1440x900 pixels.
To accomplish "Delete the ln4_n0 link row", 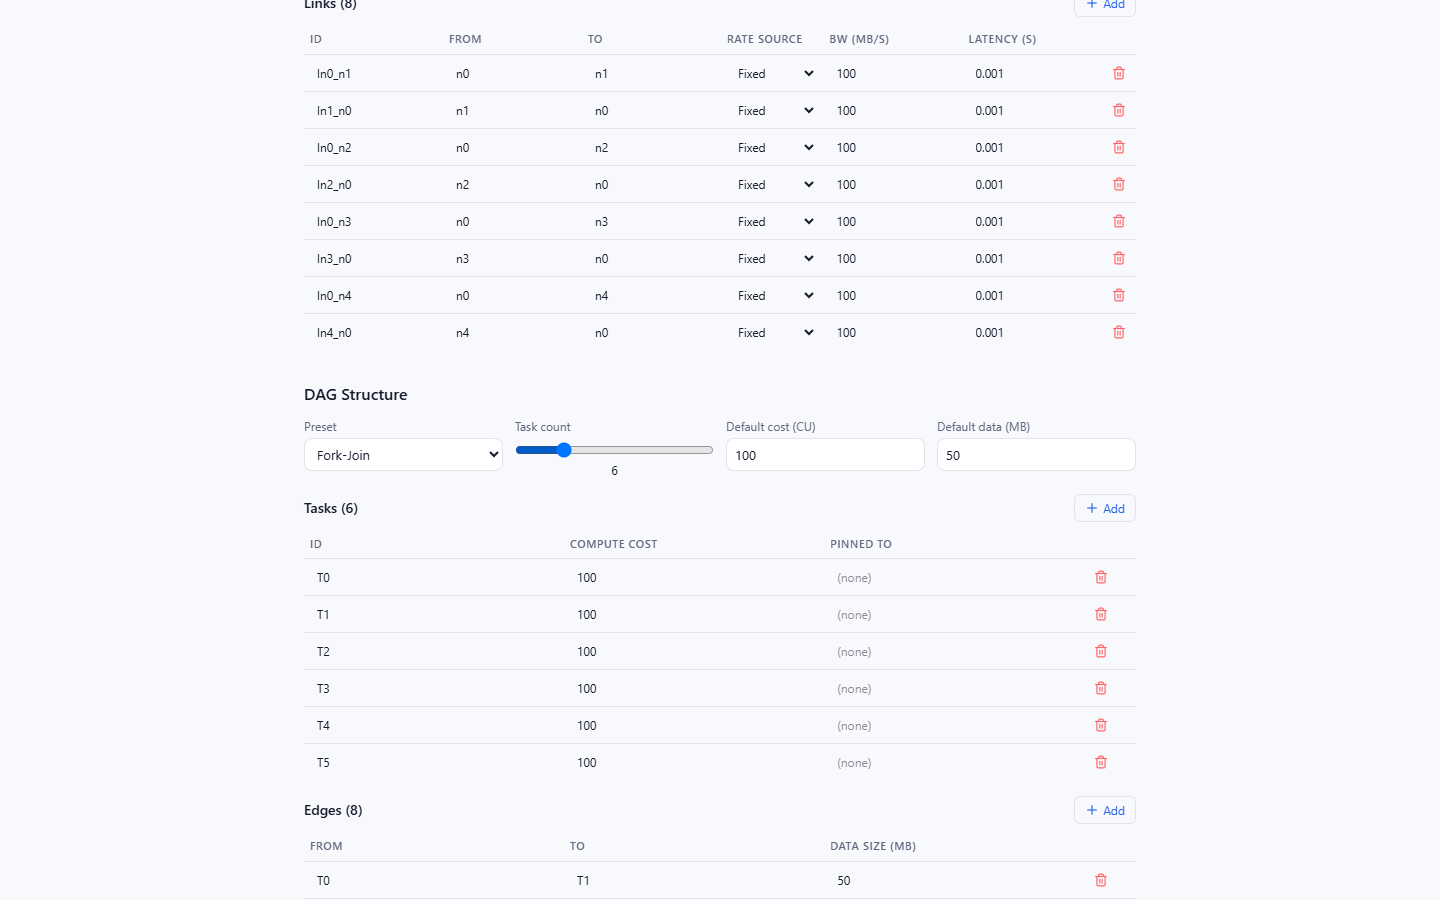I will [x=1119, y=332].
